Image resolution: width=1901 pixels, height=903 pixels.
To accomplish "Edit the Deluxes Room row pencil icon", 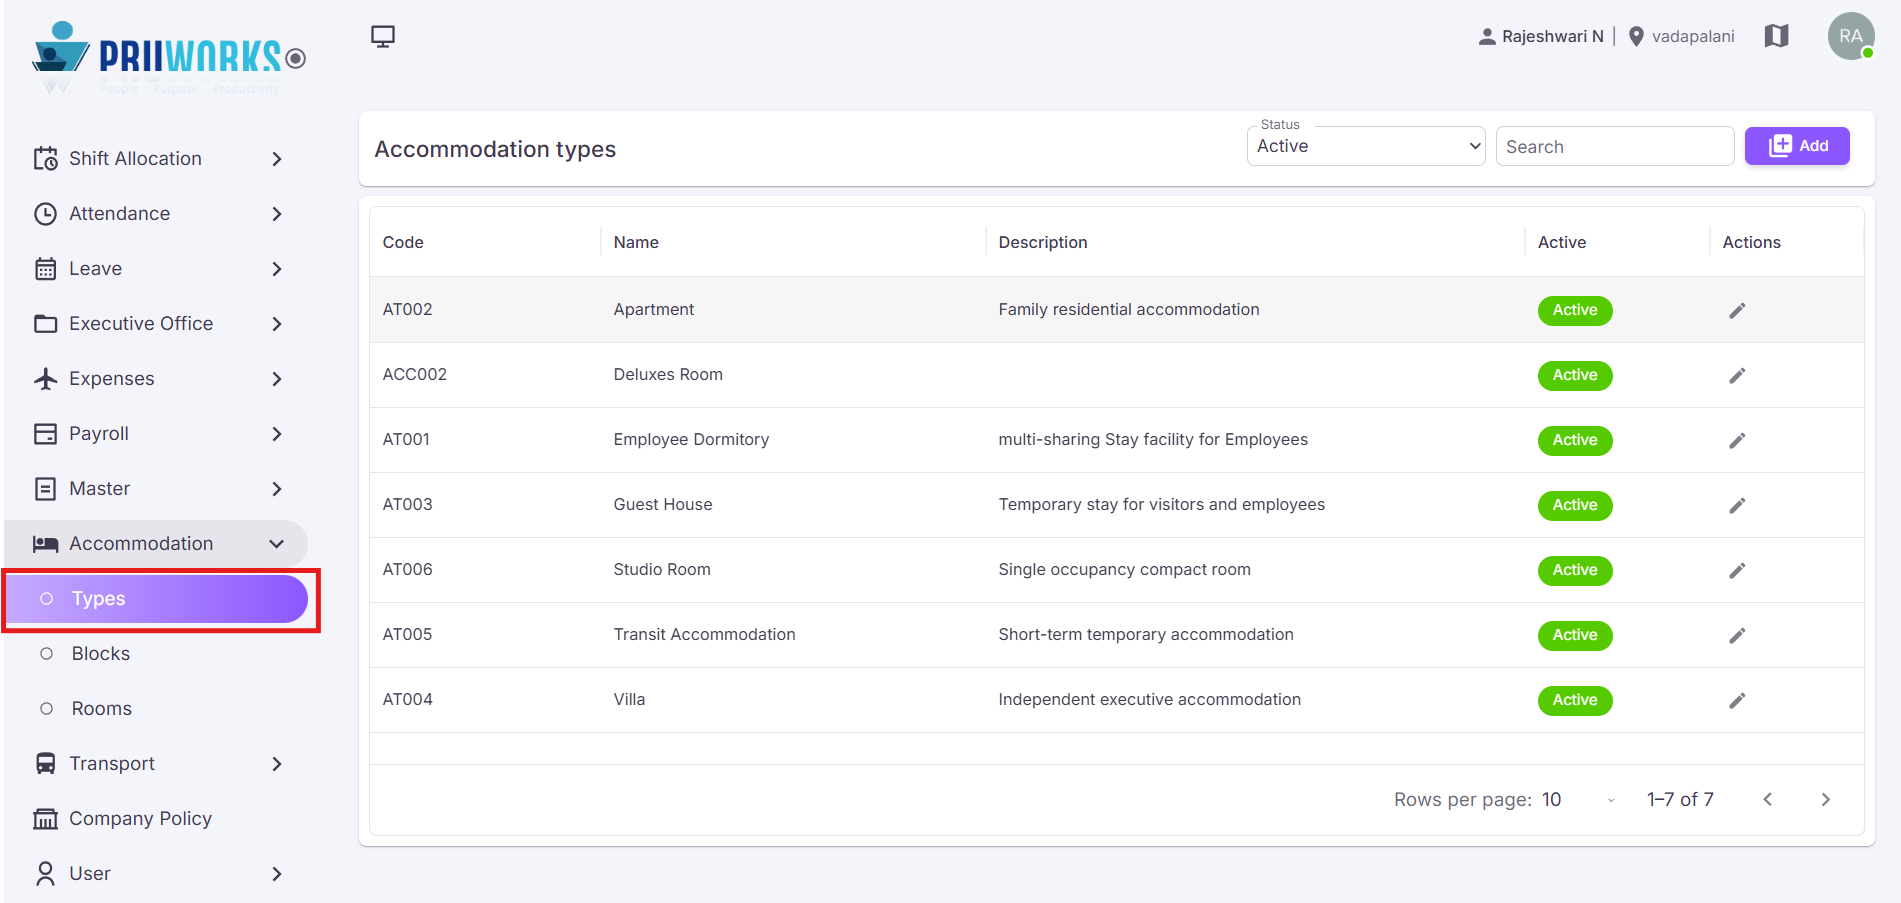I will tap(1737, 376).
